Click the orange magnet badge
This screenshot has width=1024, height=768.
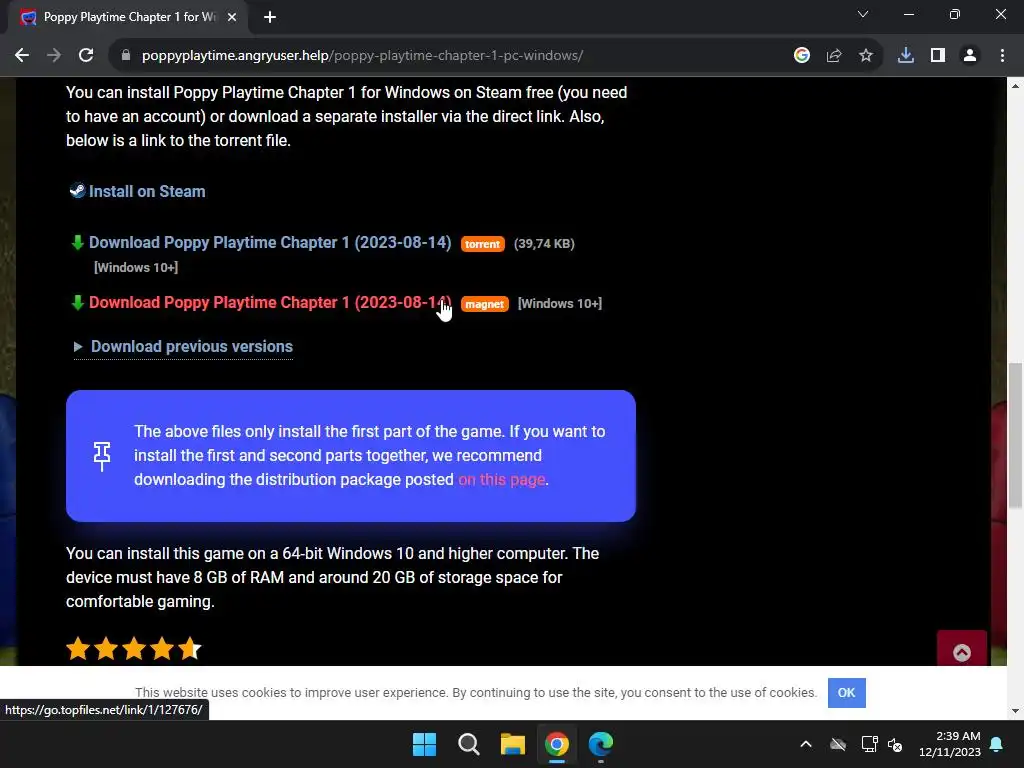coord(485,304)
